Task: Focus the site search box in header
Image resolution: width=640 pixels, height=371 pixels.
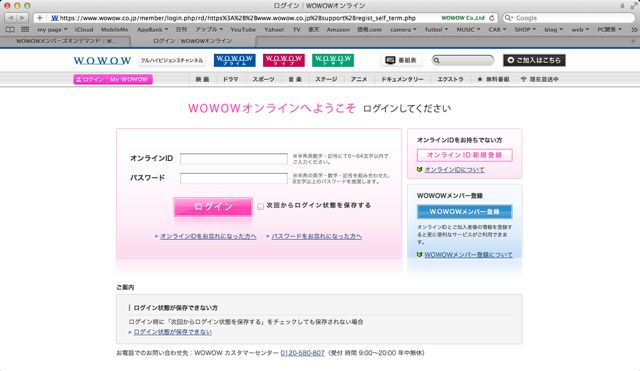Action: (463, 60)
